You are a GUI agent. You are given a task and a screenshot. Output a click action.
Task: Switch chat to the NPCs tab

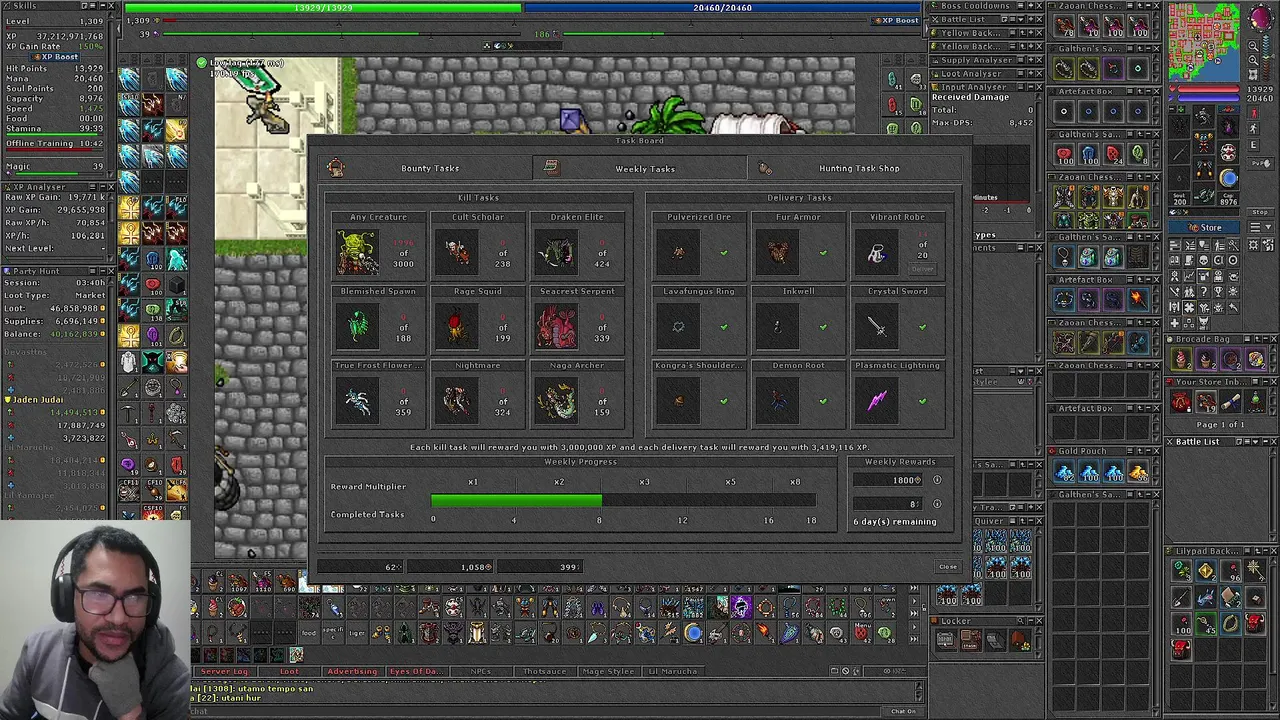coord(480,671)
